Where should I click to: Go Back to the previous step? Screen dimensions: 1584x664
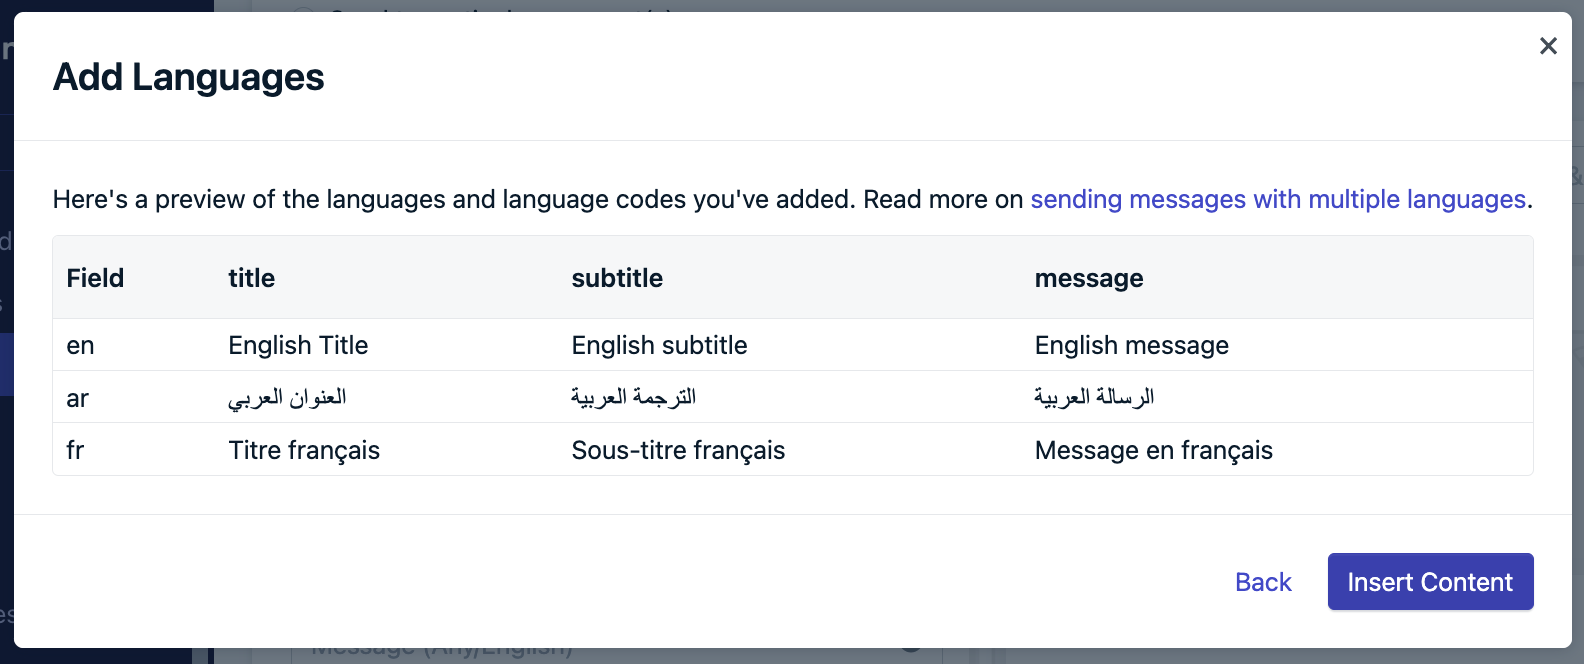click(1263, 582)
